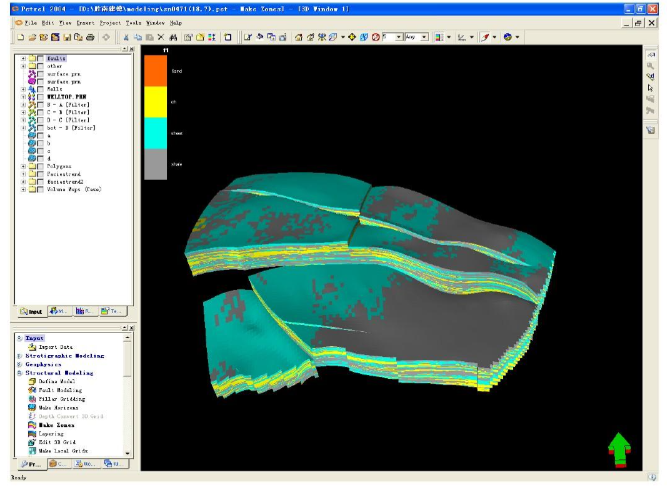The image size is (667, 495).
Task: Click the Open folder toolbar icon
Action: coord(32,37)
